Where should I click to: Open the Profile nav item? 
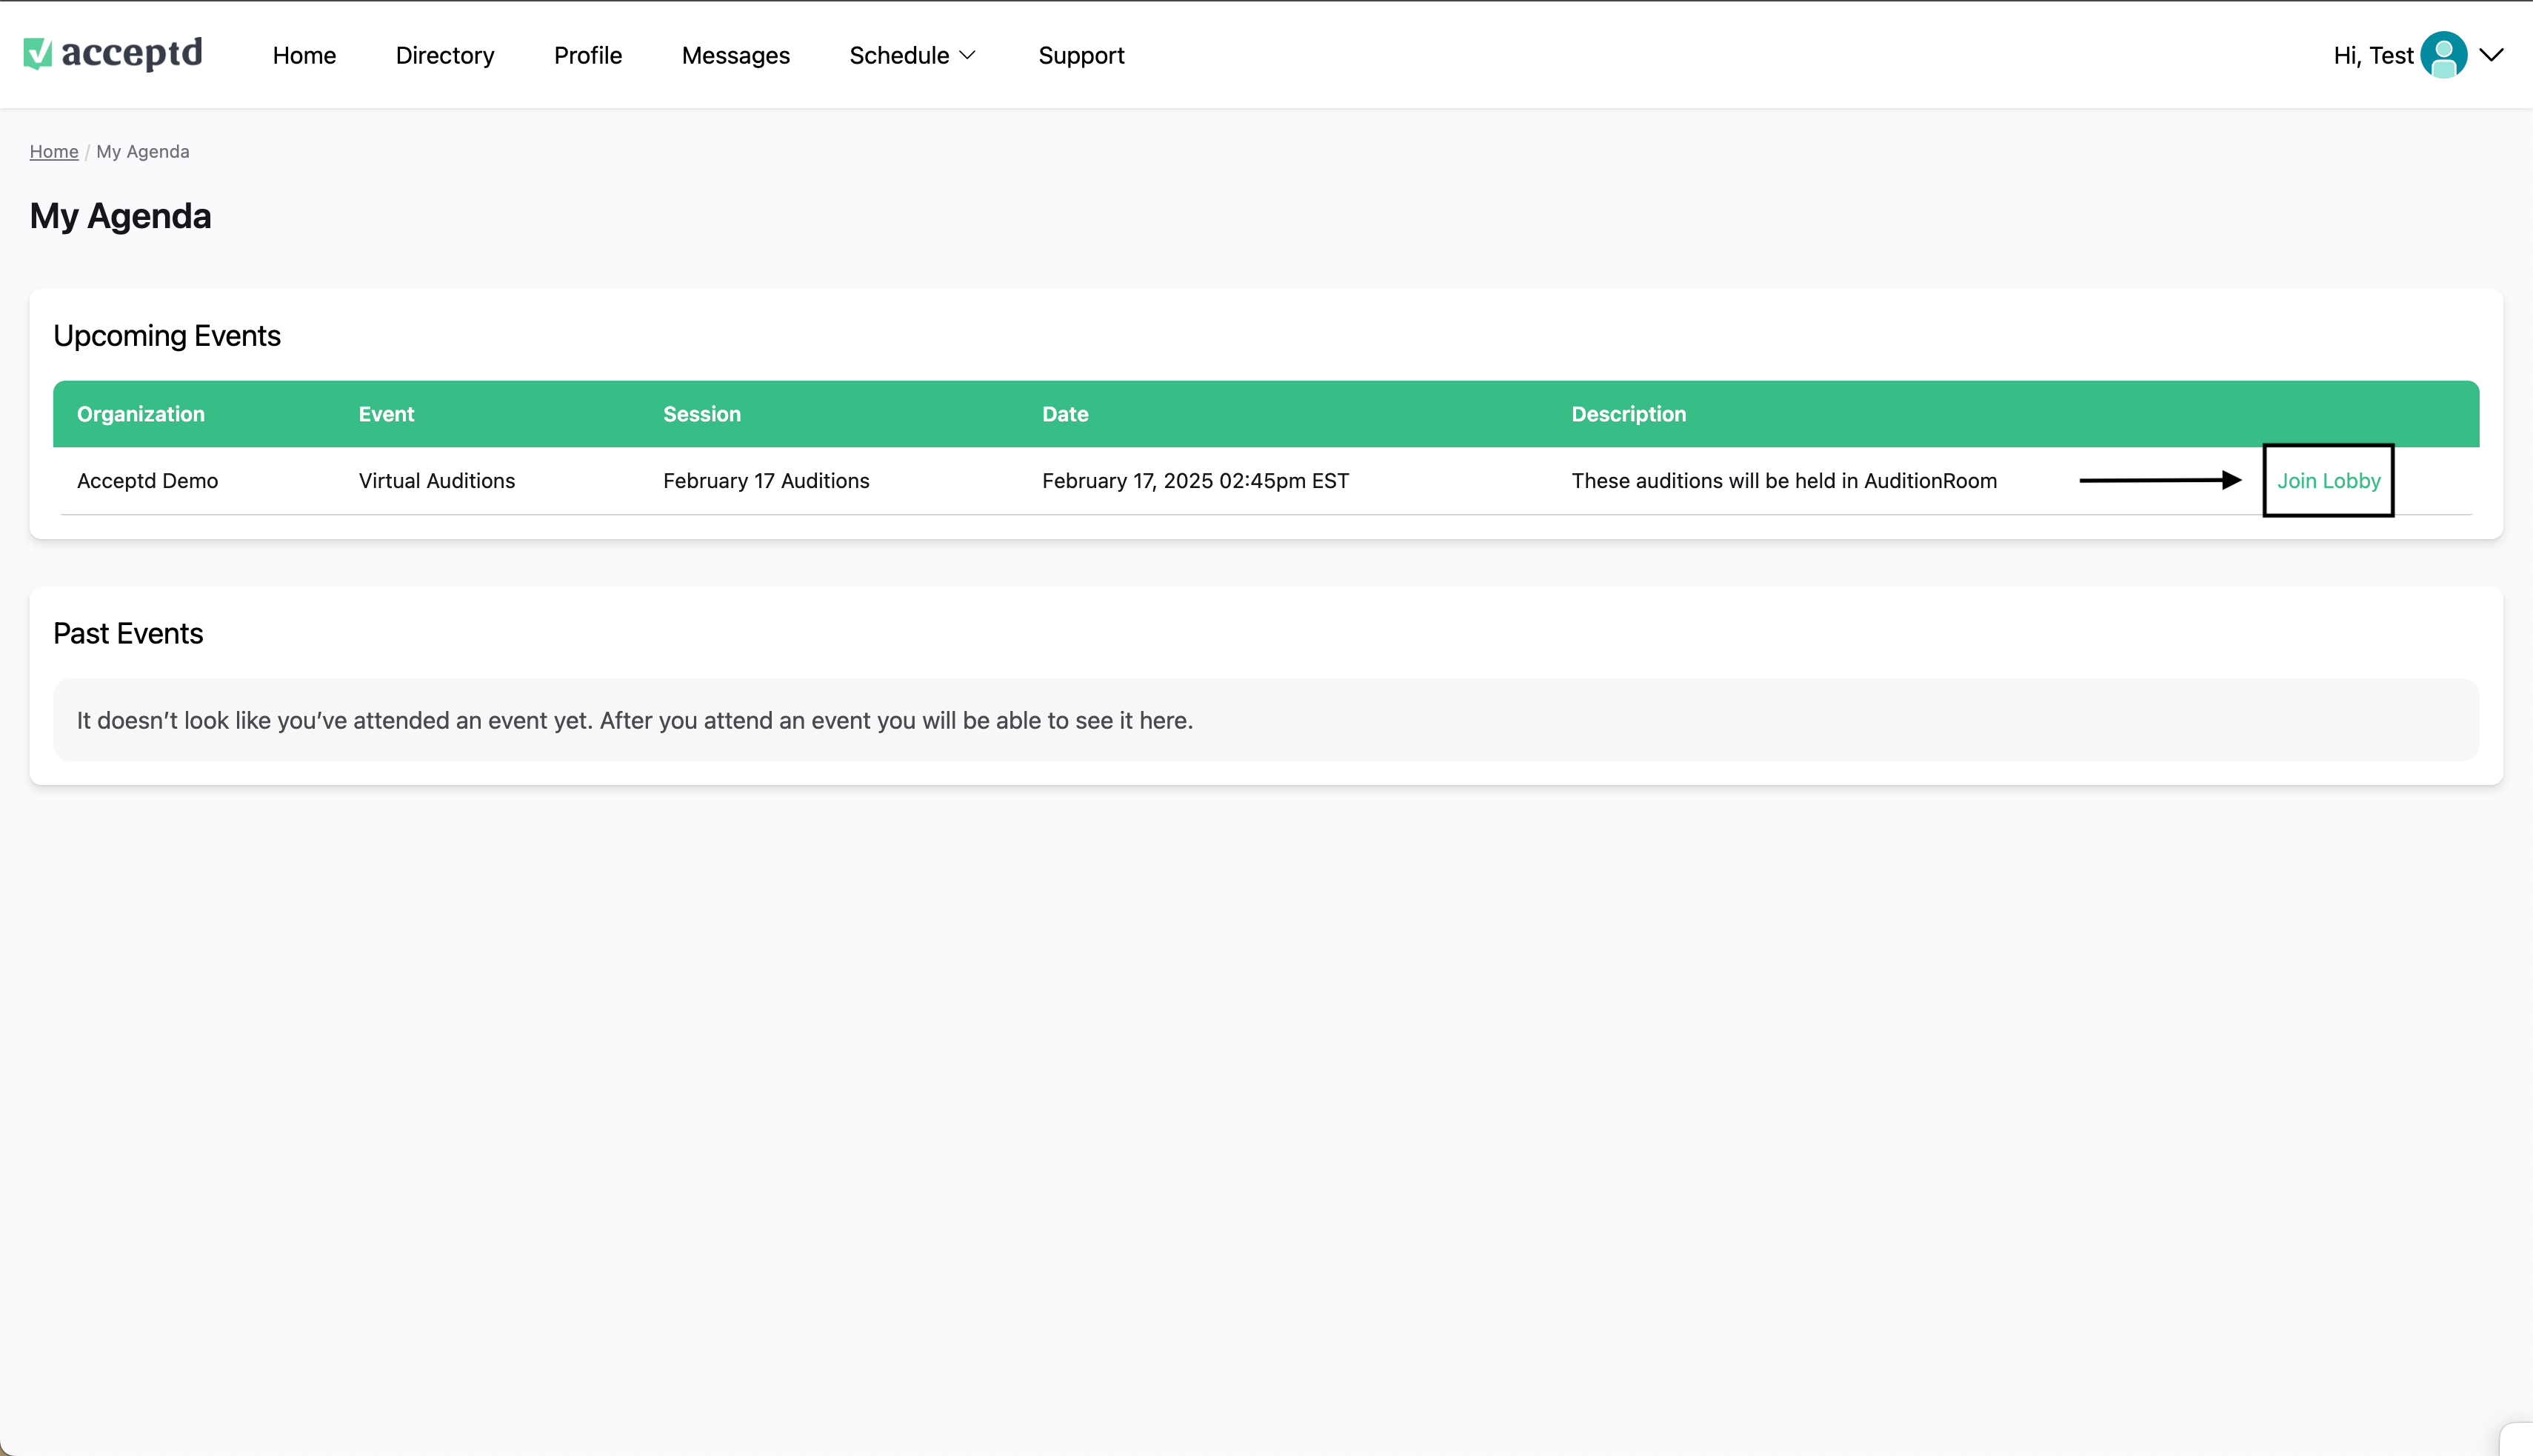click(588, 55)
